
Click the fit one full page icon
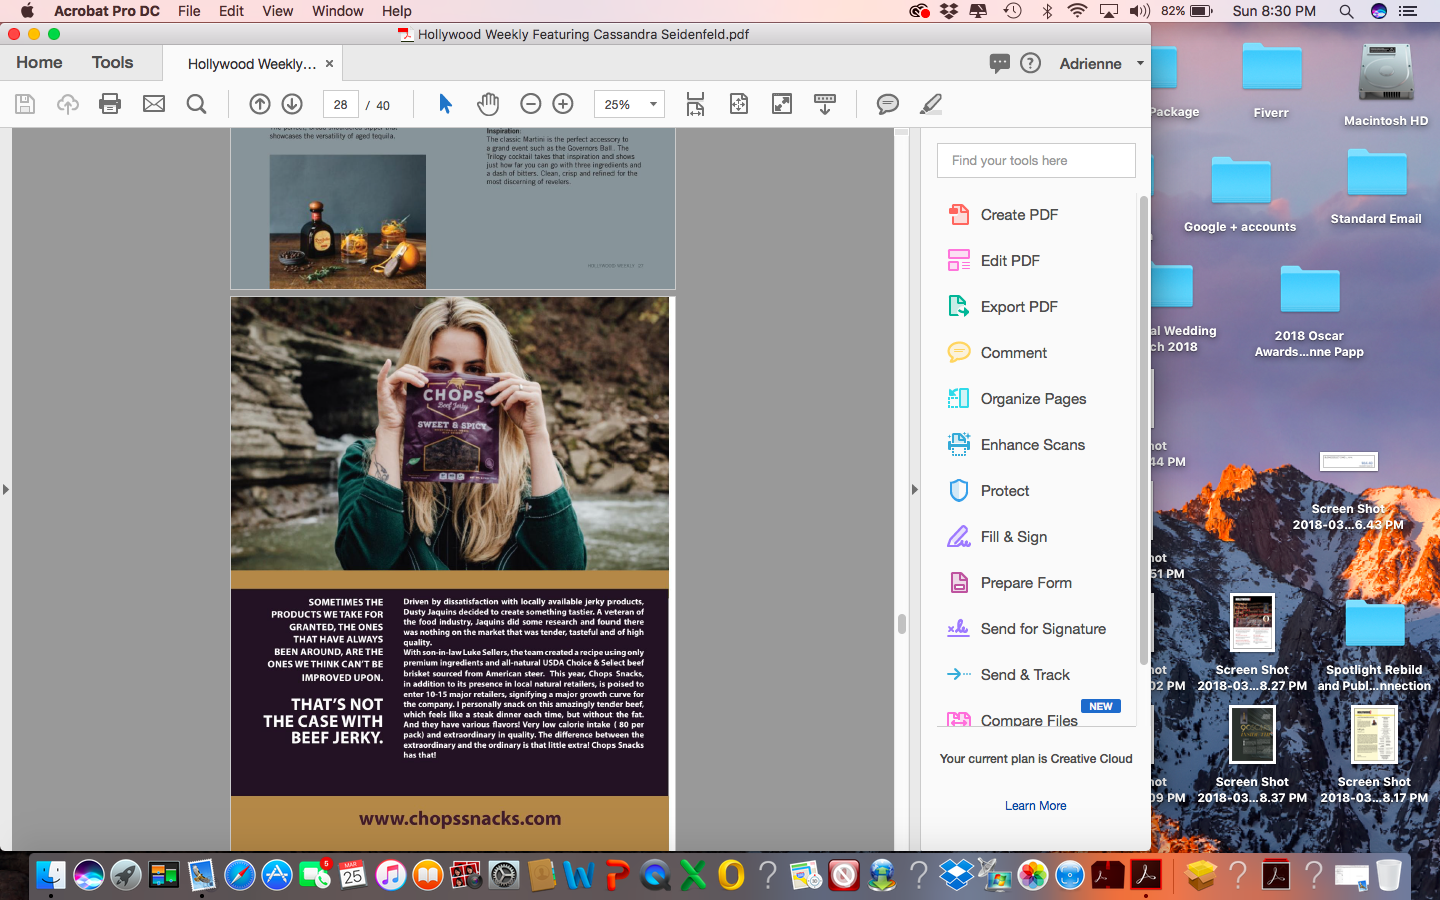739,104
